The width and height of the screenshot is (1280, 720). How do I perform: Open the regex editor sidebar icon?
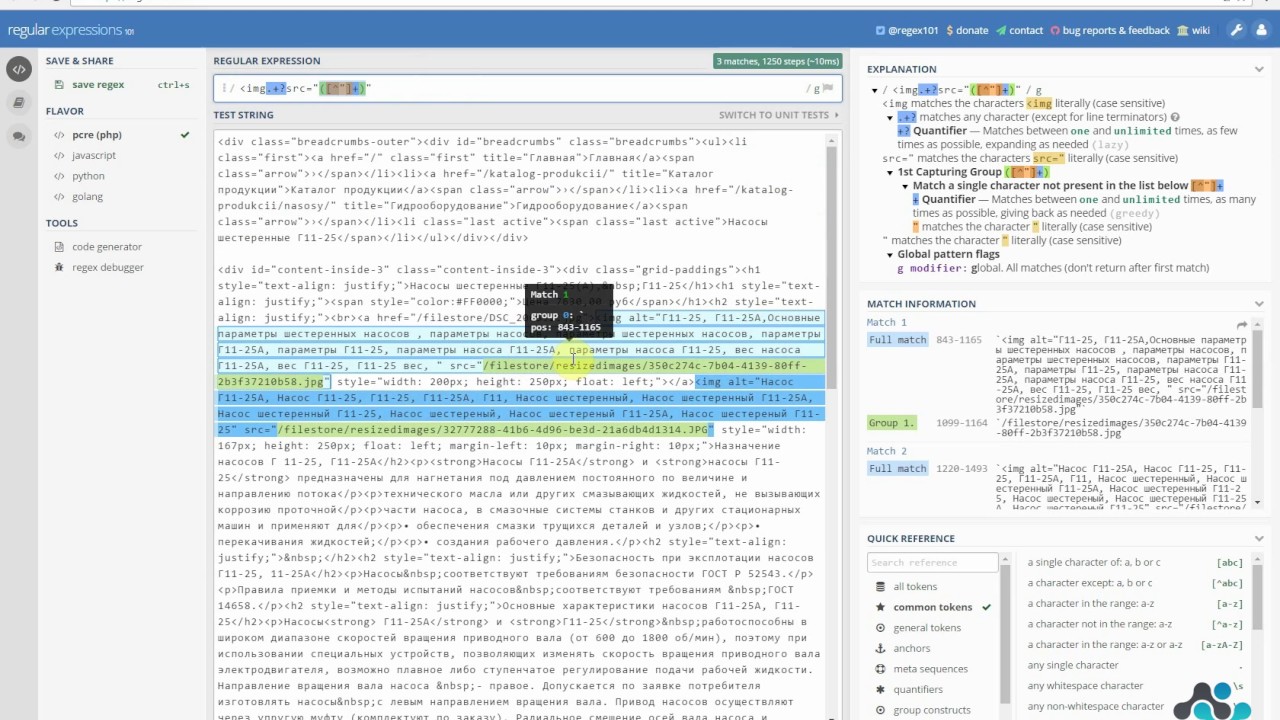(18, 69)
